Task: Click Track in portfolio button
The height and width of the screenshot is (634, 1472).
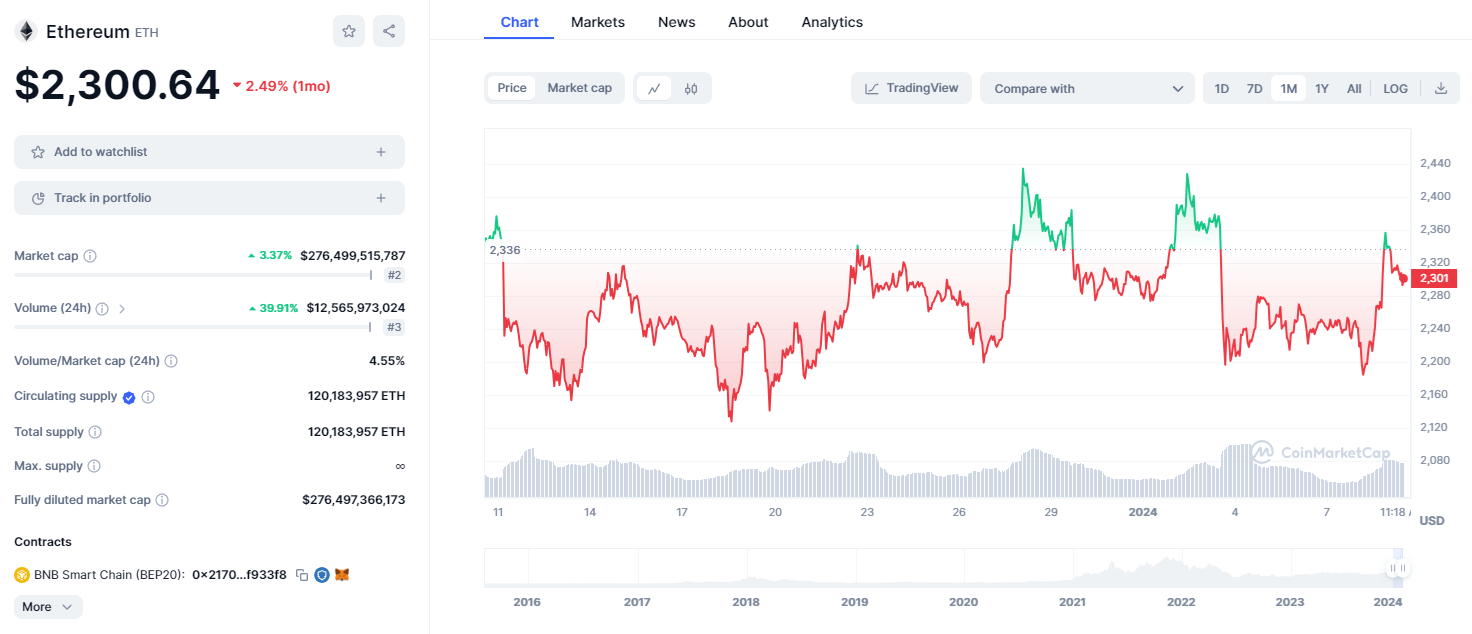Action: (209, 198)
